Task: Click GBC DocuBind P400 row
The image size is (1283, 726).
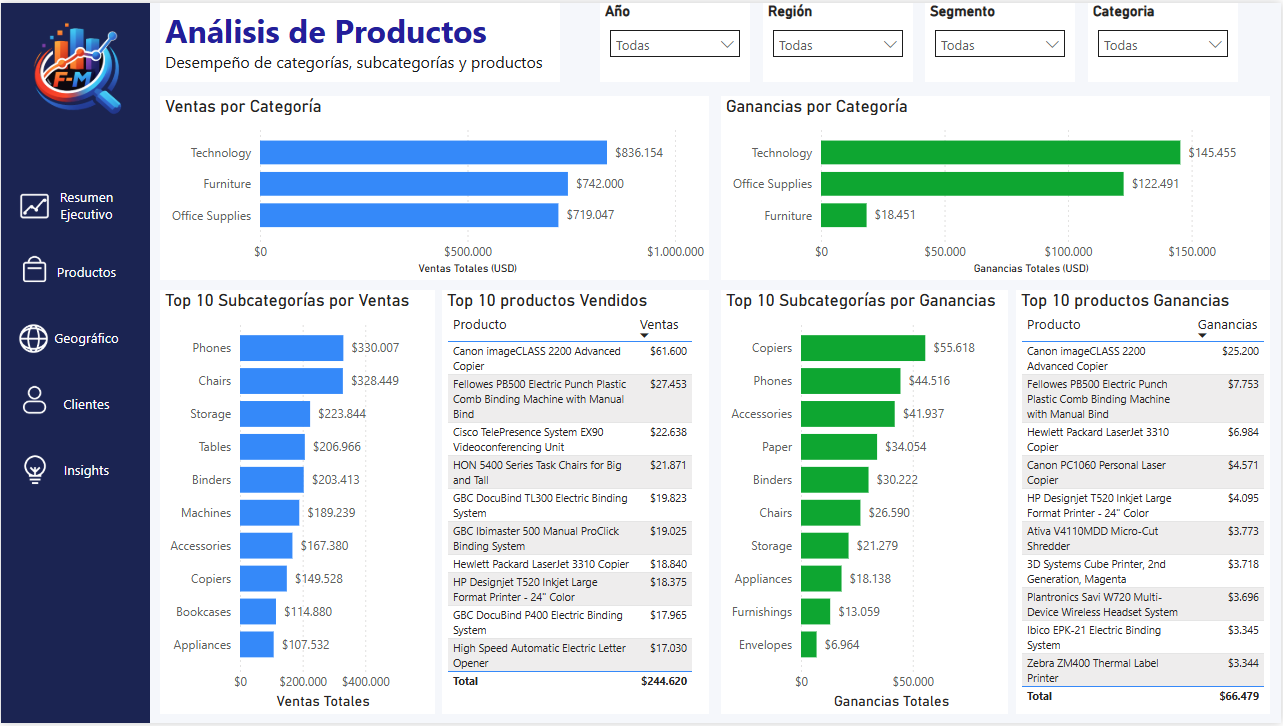Action: (570, 622)
